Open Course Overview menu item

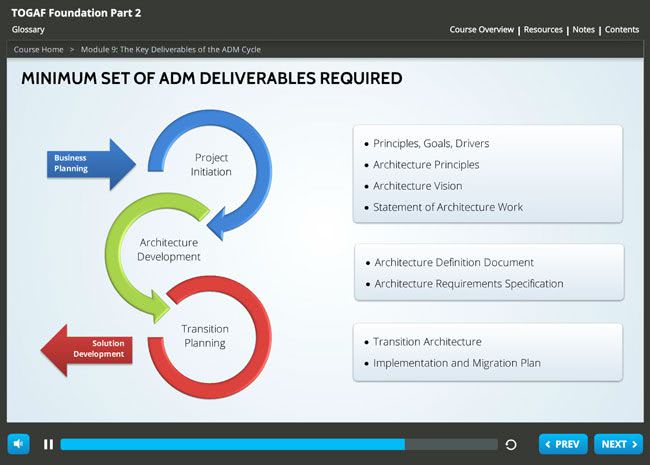482,30
